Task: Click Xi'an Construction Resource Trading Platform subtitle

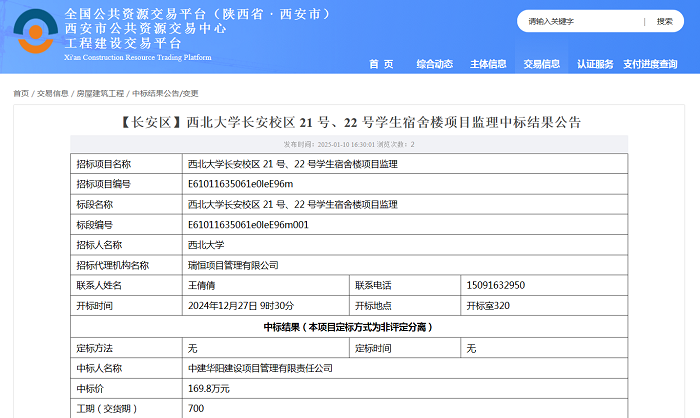Action: [138, 57]
